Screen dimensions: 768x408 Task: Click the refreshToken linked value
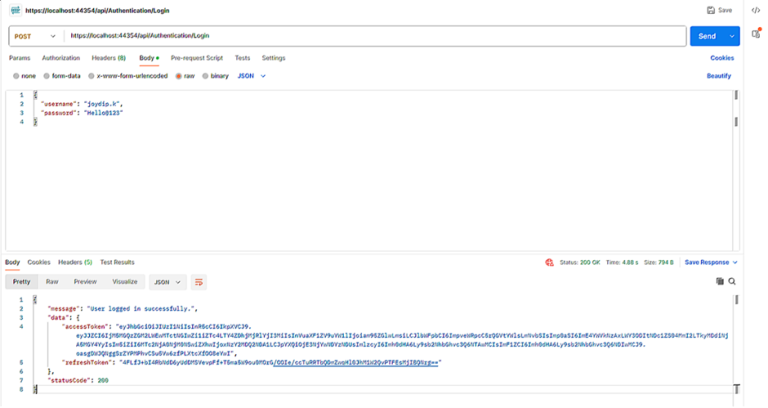tap(357, 363)
